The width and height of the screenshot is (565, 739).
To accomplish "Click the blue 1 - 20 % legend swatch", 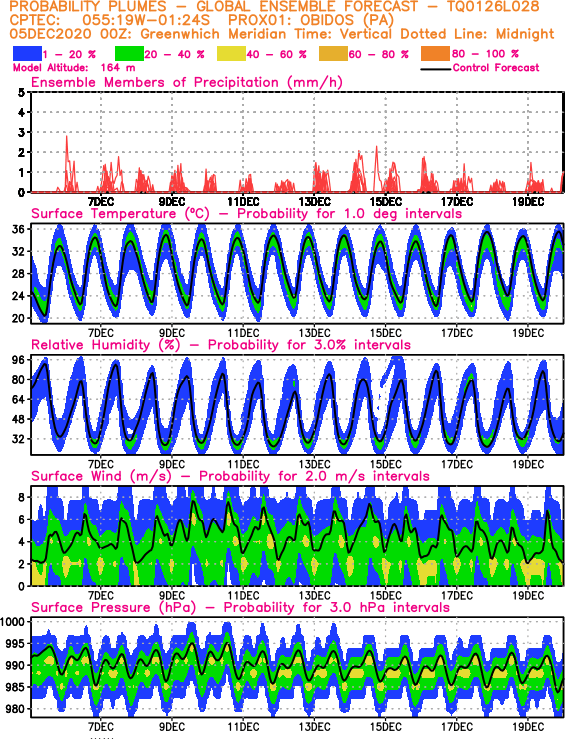I will coord(27,54).
